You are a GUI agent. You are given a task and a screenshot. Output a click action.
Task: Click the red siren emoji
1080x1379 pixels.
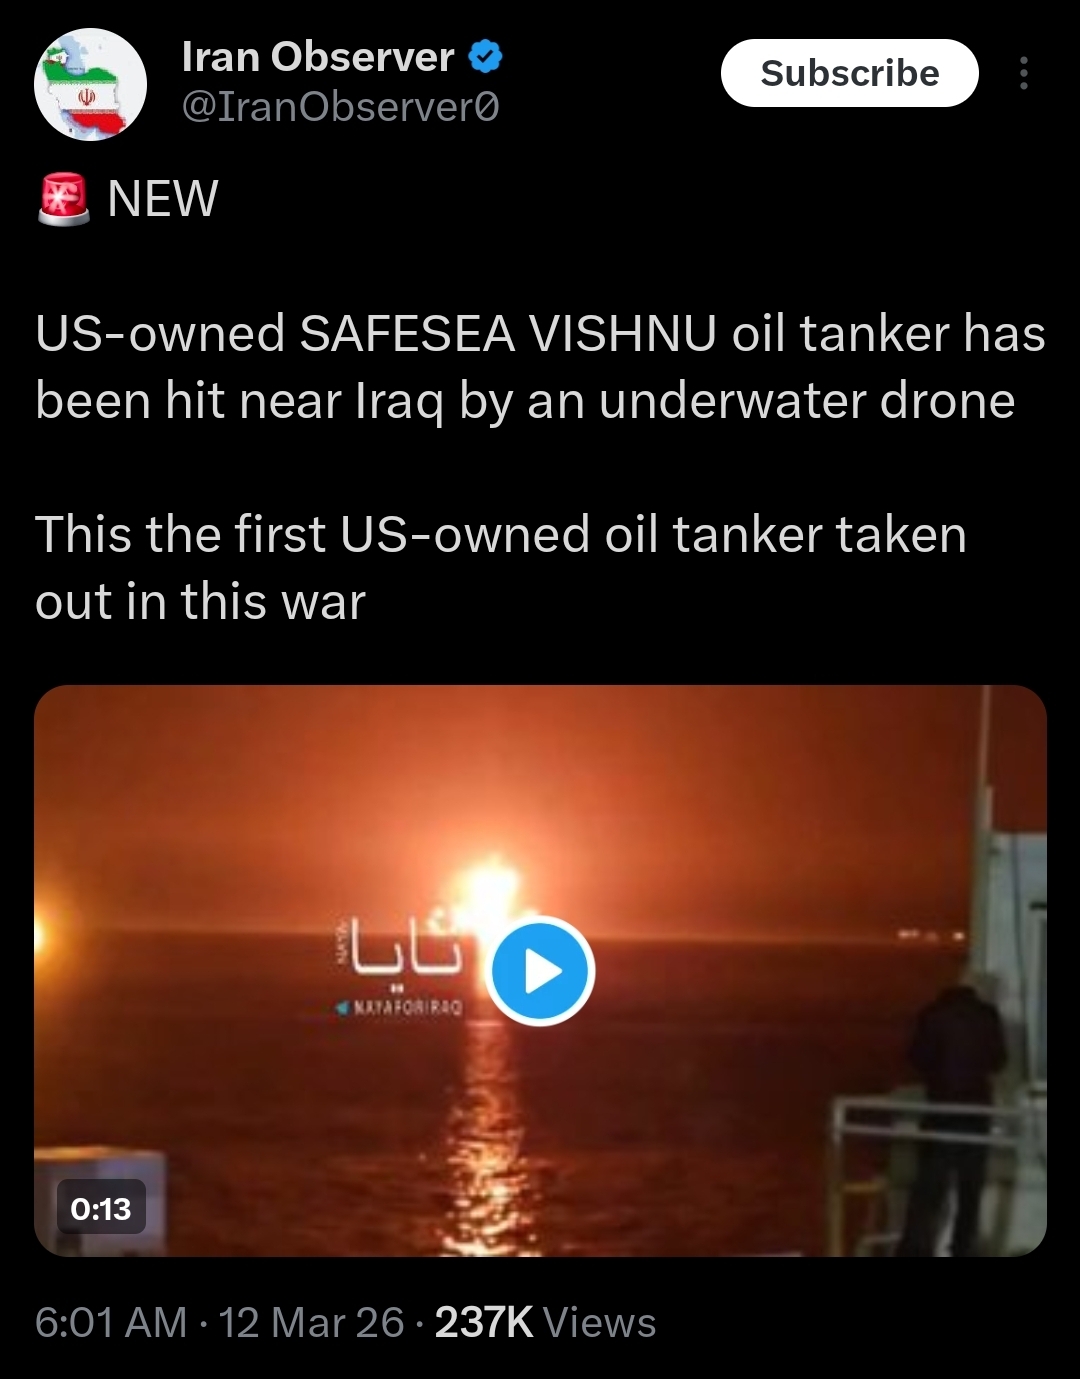(64, 198)
